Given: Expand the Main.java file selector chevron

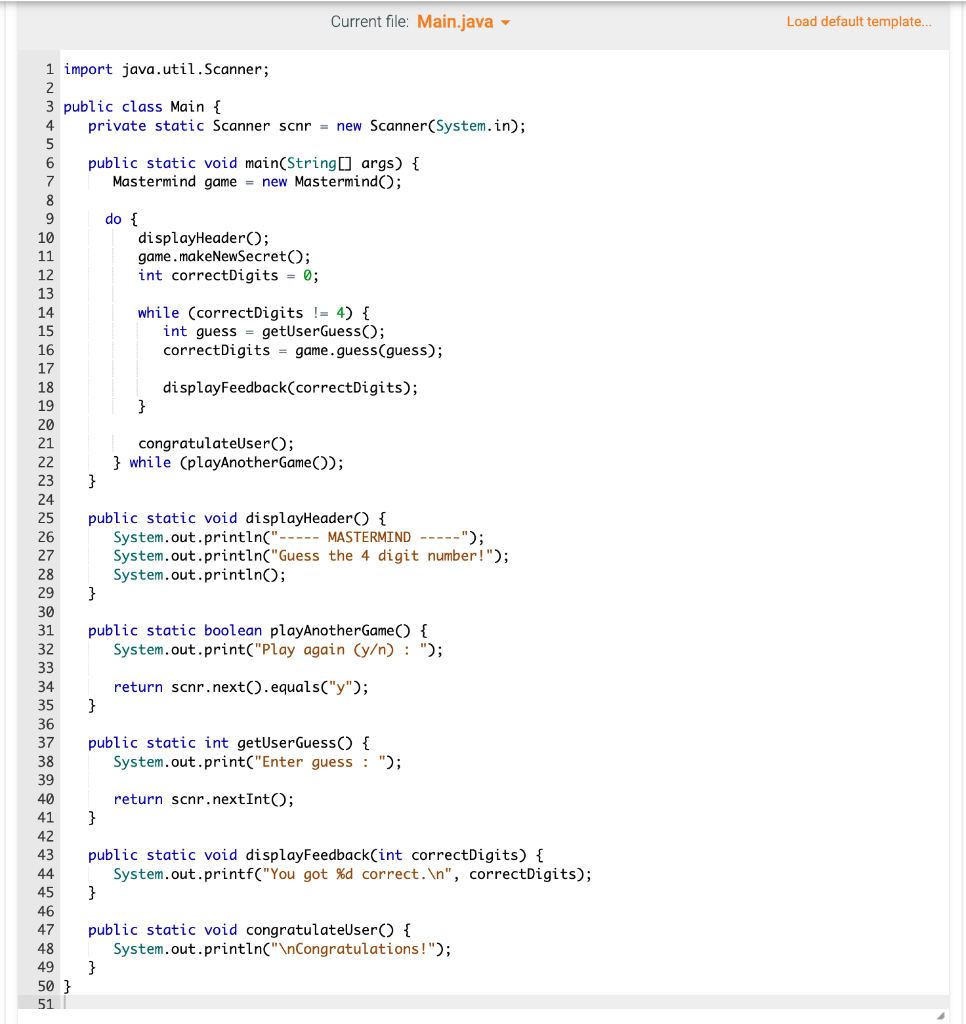Looking at the screenshot, I should tap(504, 21).
